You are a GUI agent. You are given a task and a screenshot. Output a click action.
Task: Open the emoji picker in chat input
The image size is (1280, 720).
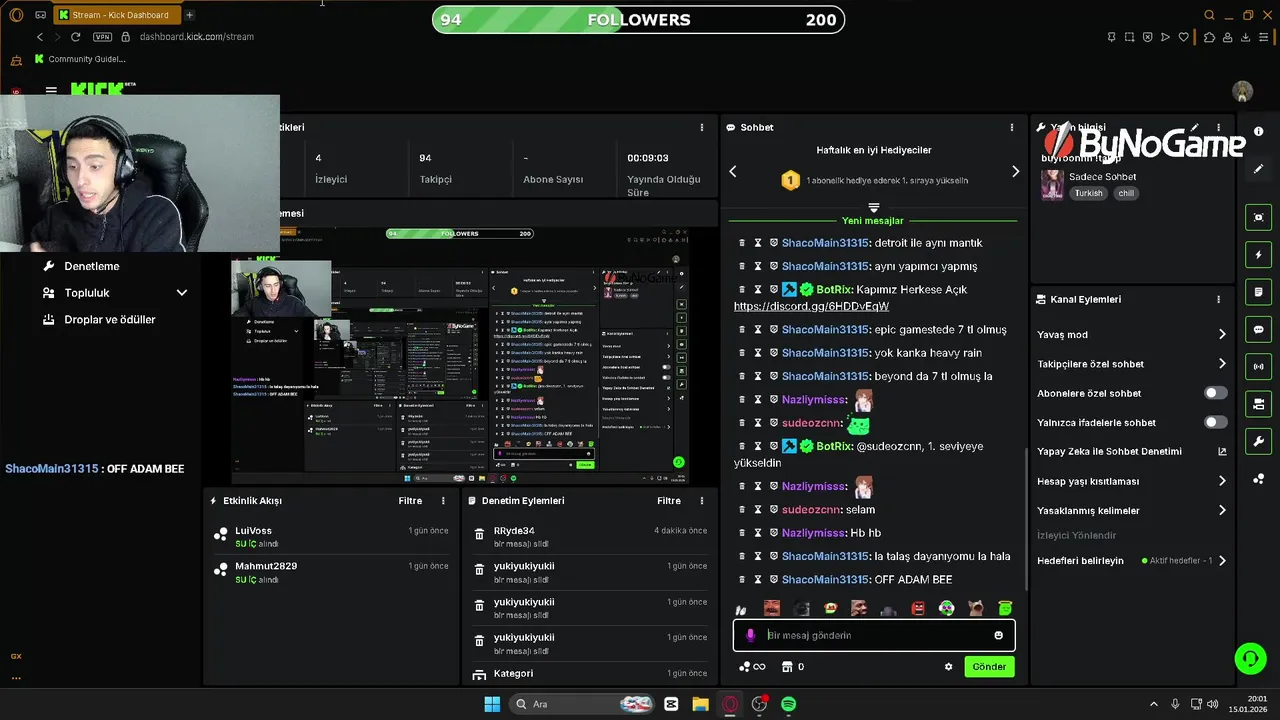(x=998, y=635)
